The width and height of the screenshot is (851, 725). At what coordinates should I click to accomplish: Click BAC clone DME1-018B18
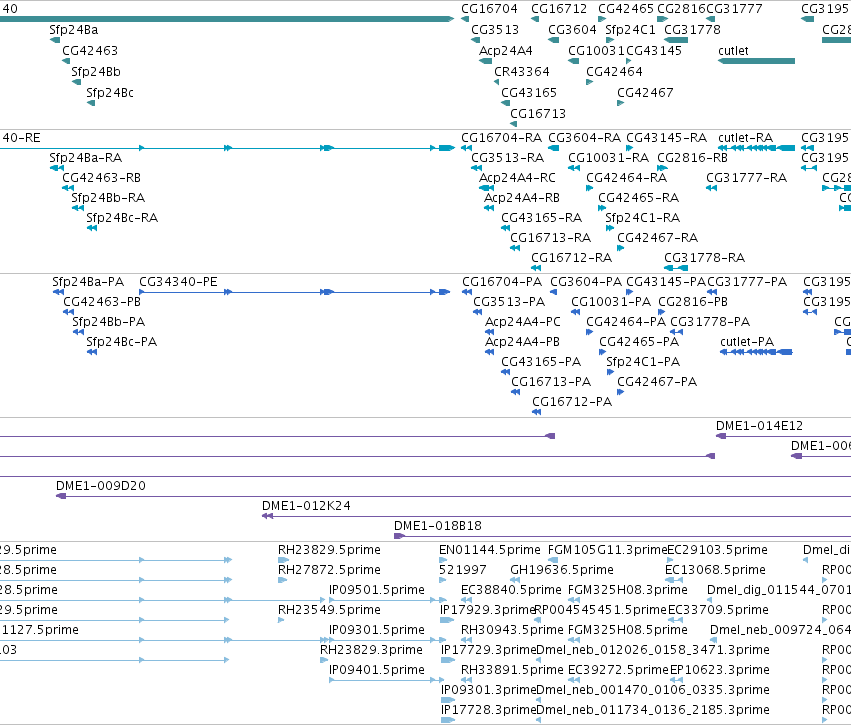coord(437,526)
